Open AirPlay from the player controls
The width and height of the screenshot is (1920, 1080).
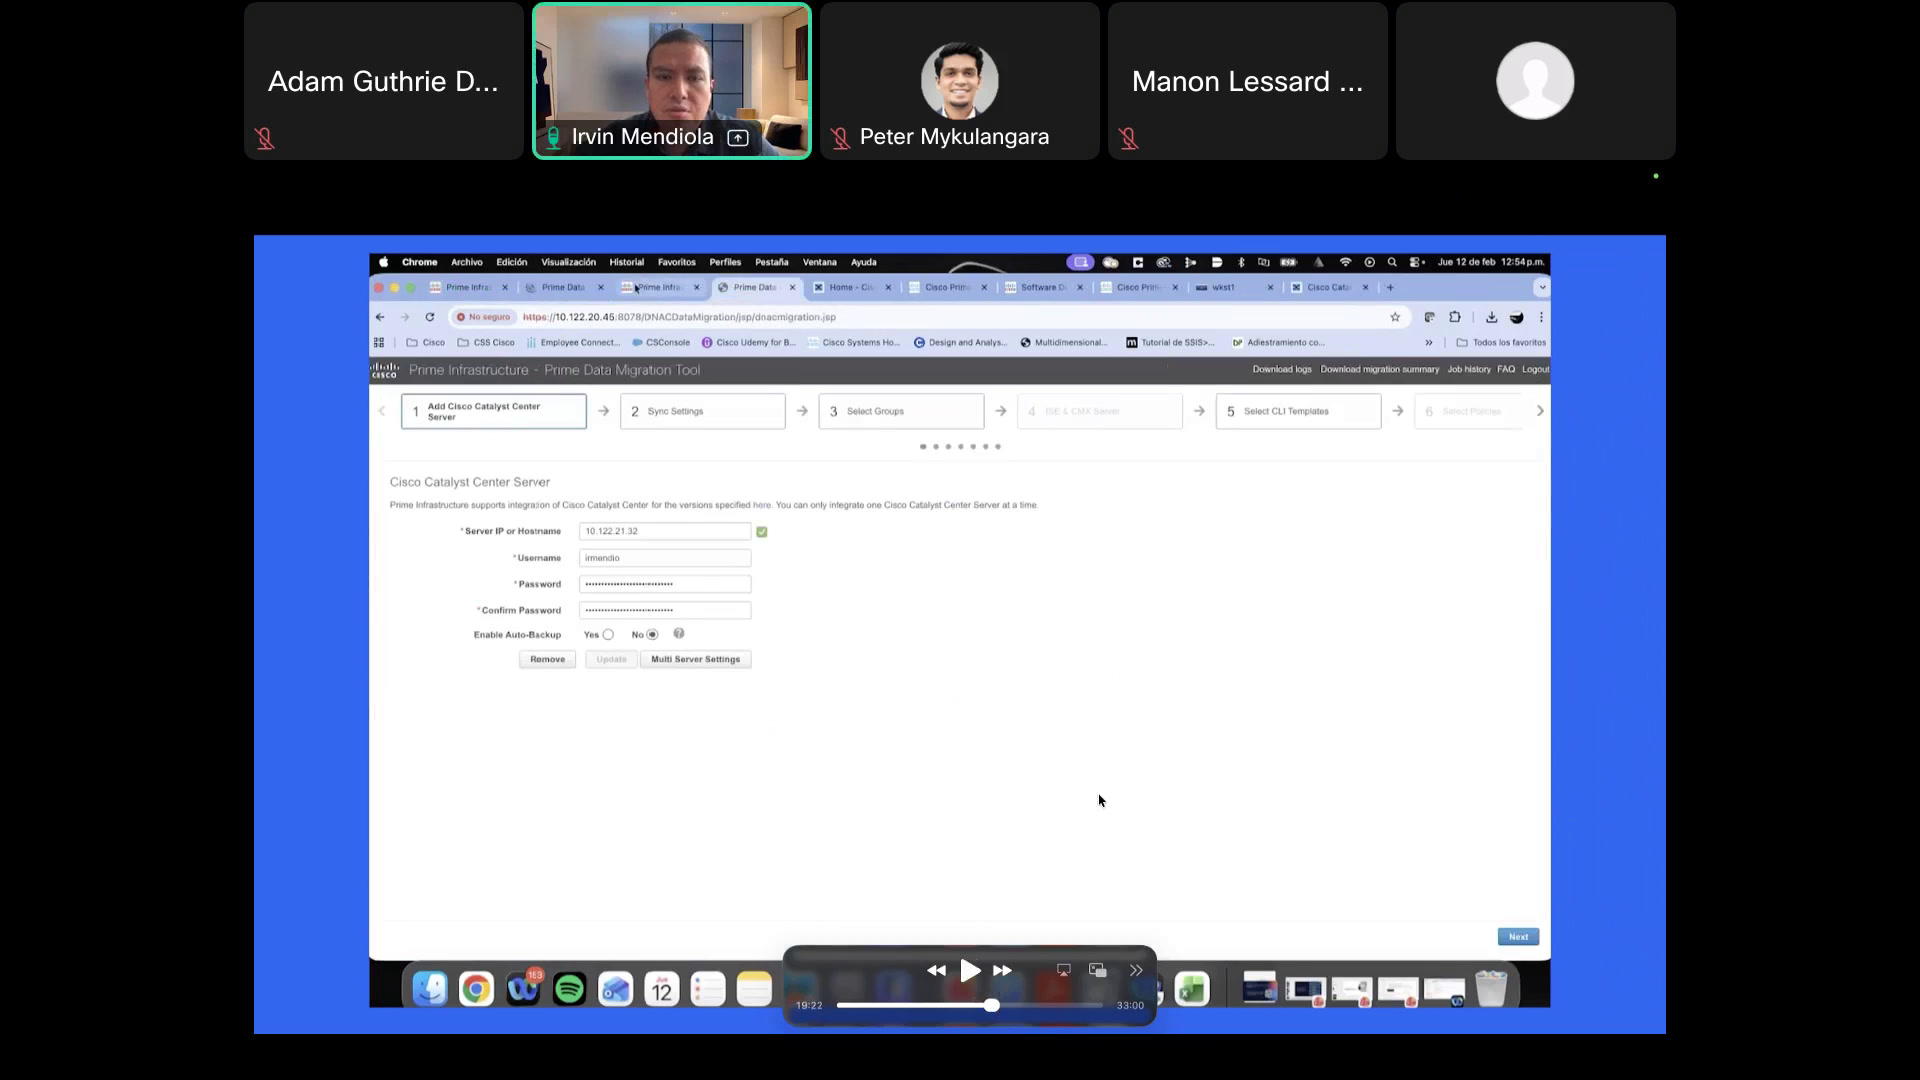tap(1064, 970)
